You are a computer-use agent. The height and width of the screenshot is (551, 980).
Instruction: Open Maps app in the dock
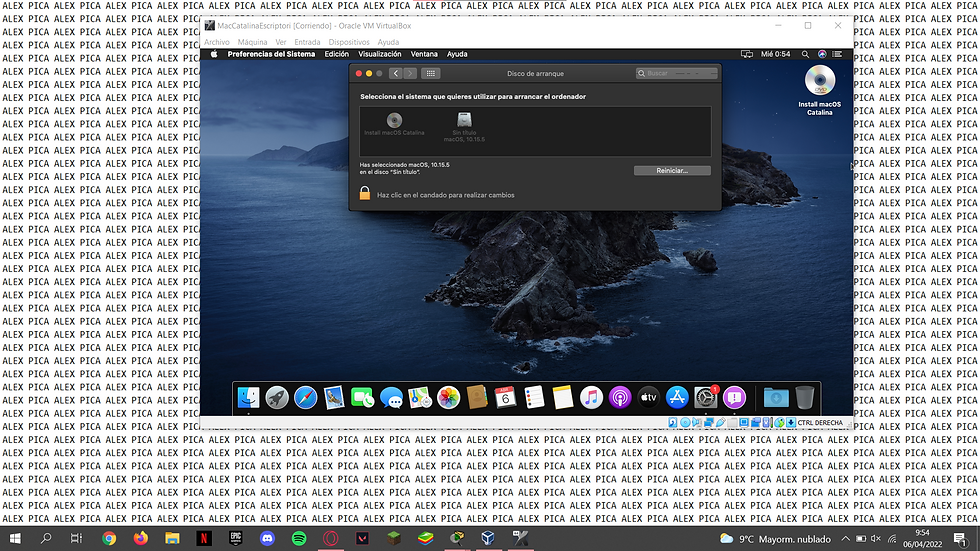[x=420, y=397]
